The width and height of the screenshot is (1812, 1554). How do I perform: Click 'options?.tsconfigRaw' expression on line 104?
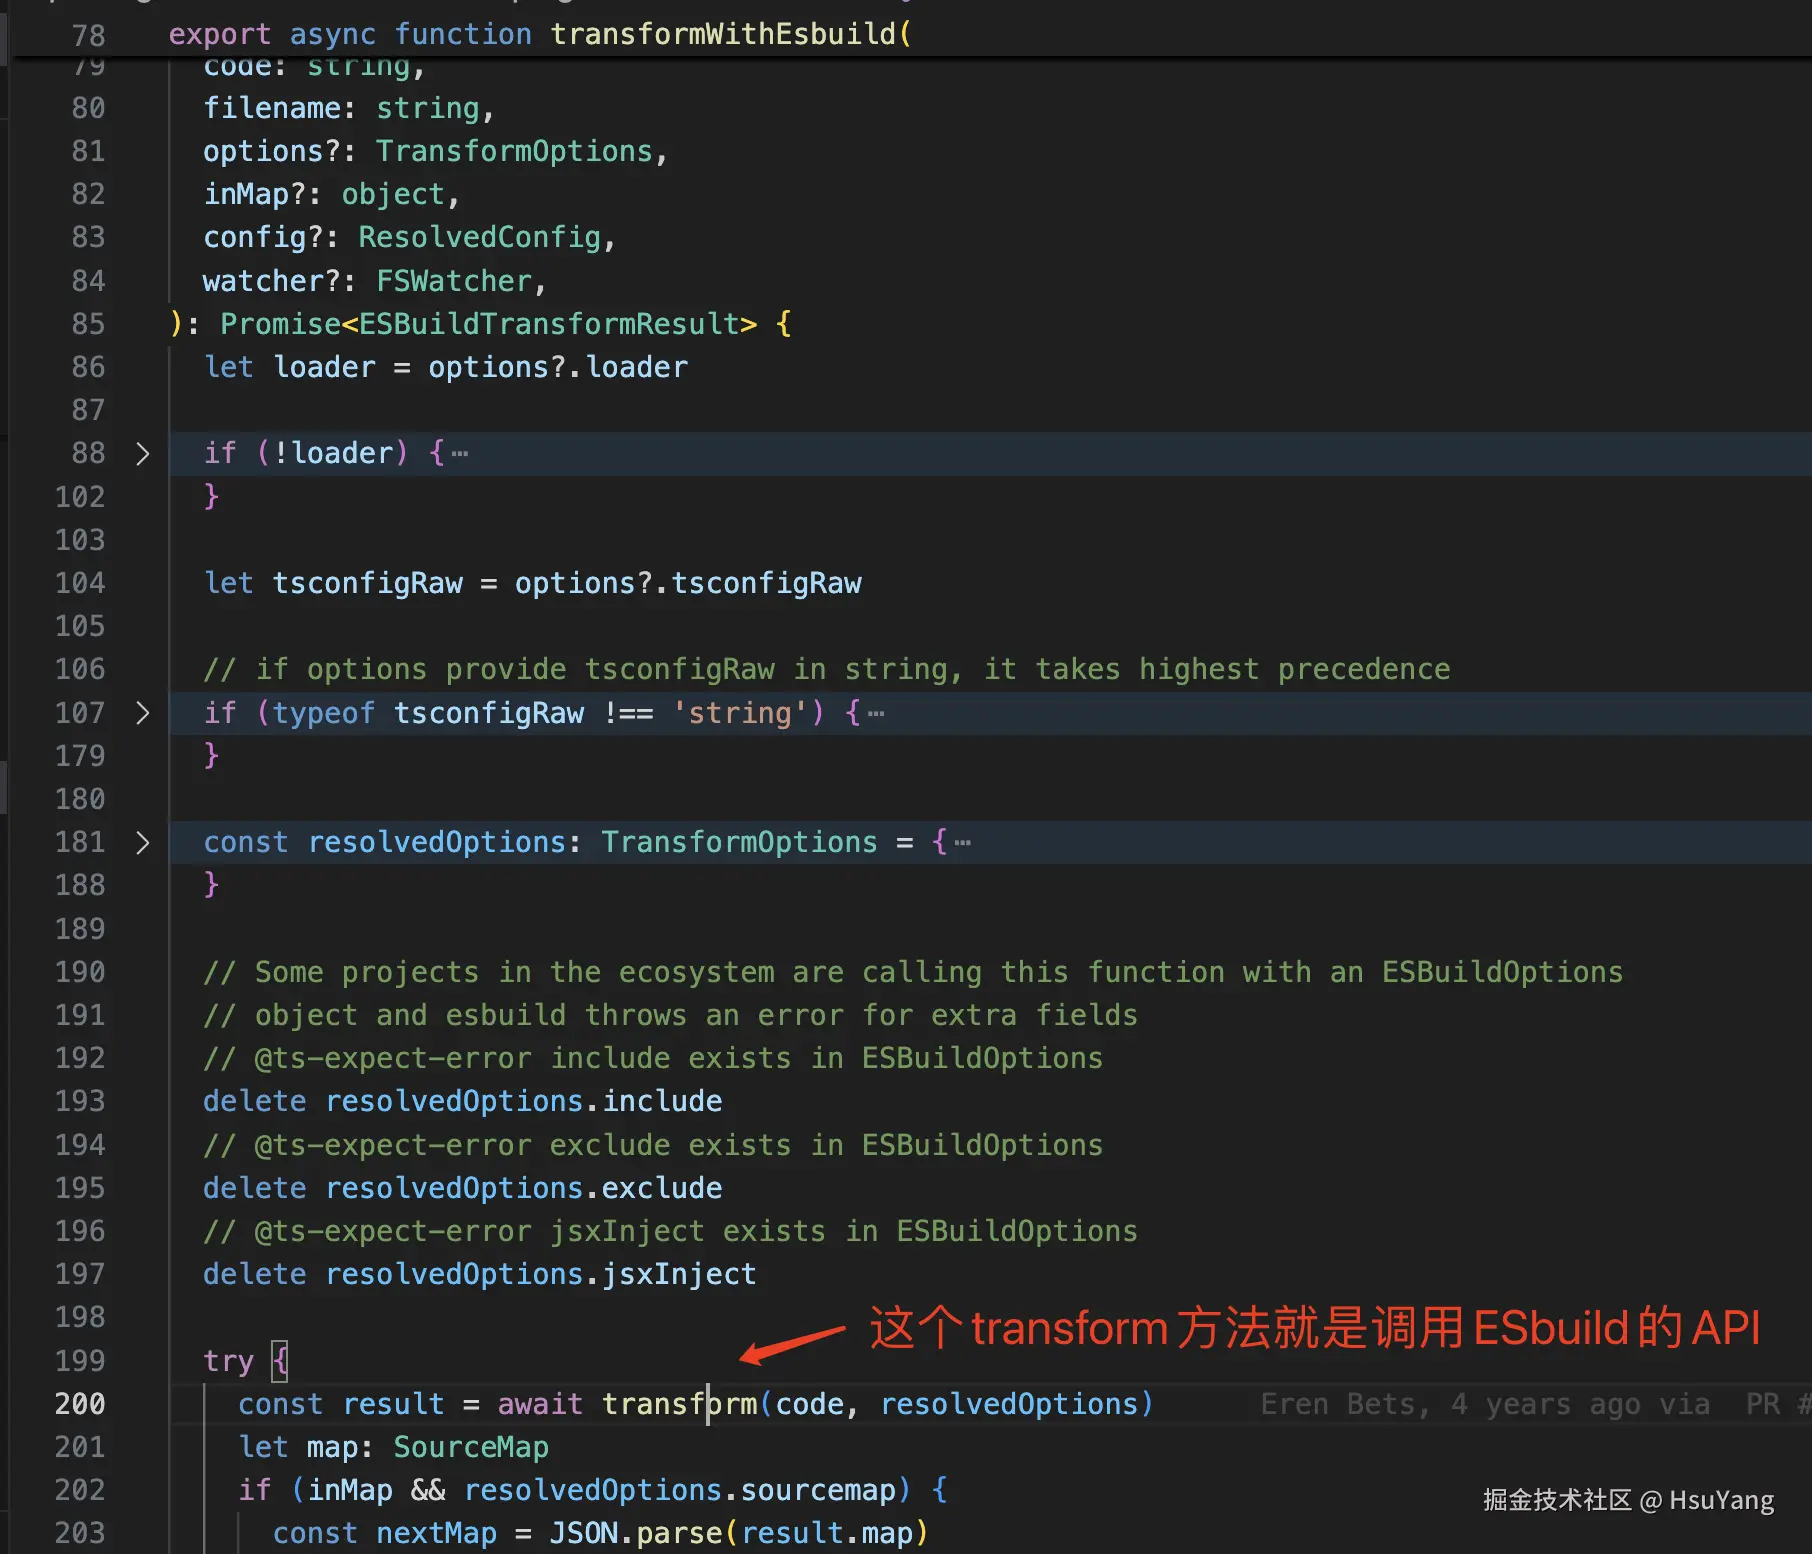(x=688, y=583)
